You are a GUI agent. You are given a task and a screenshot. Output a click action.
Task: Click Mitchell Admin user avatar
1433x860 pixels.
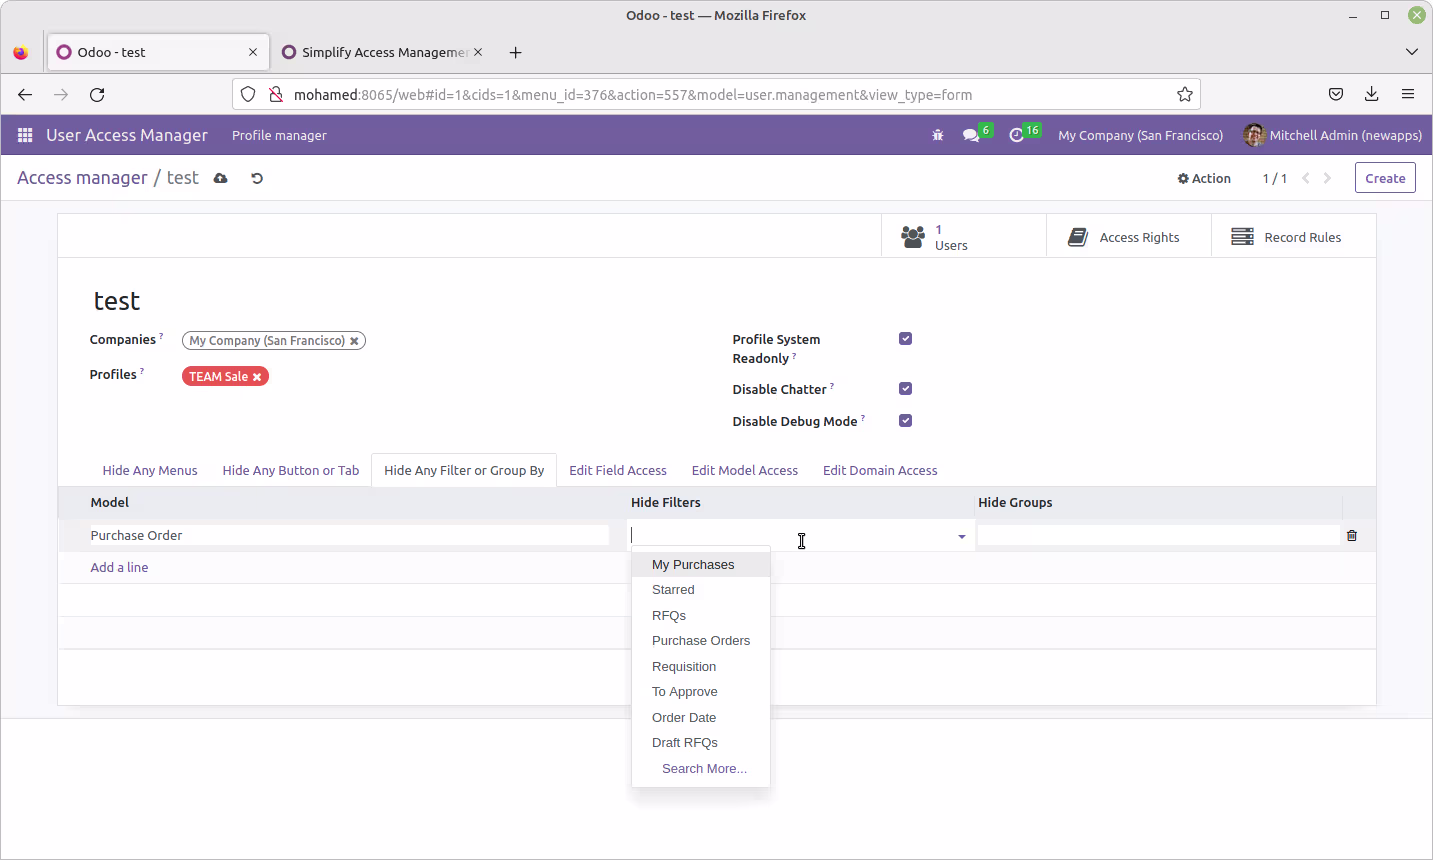[x=1254, y=135]
